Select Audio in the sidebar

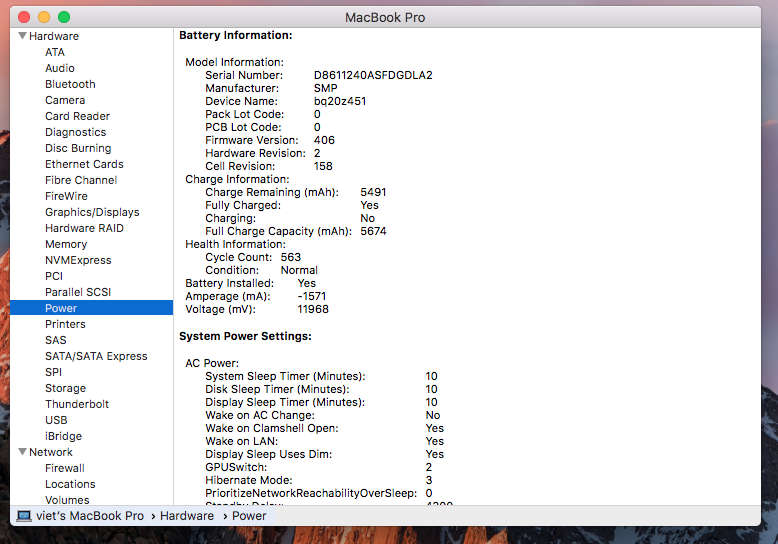(60, 68)
